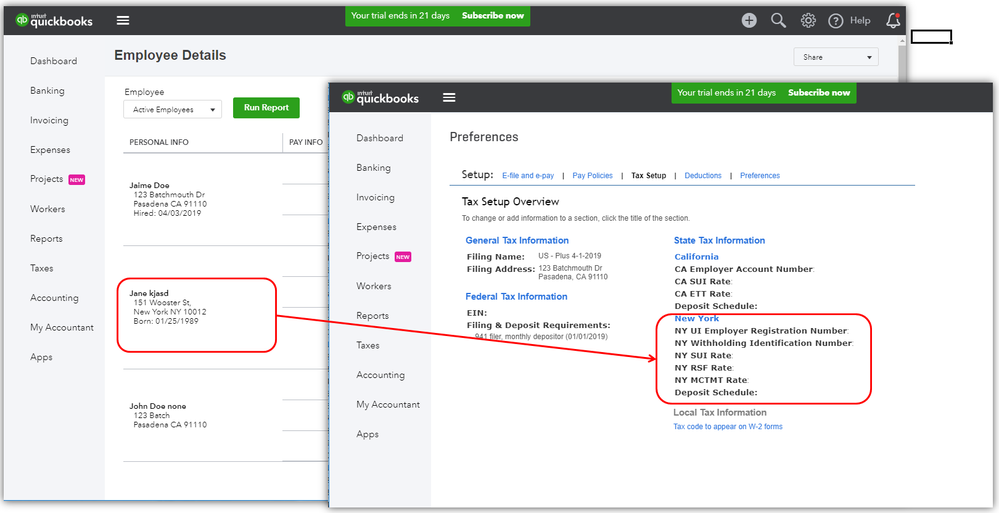Open the New York state tax link
Image resolution: width=999 pixels, height=513 pixels.
point(696,318)
